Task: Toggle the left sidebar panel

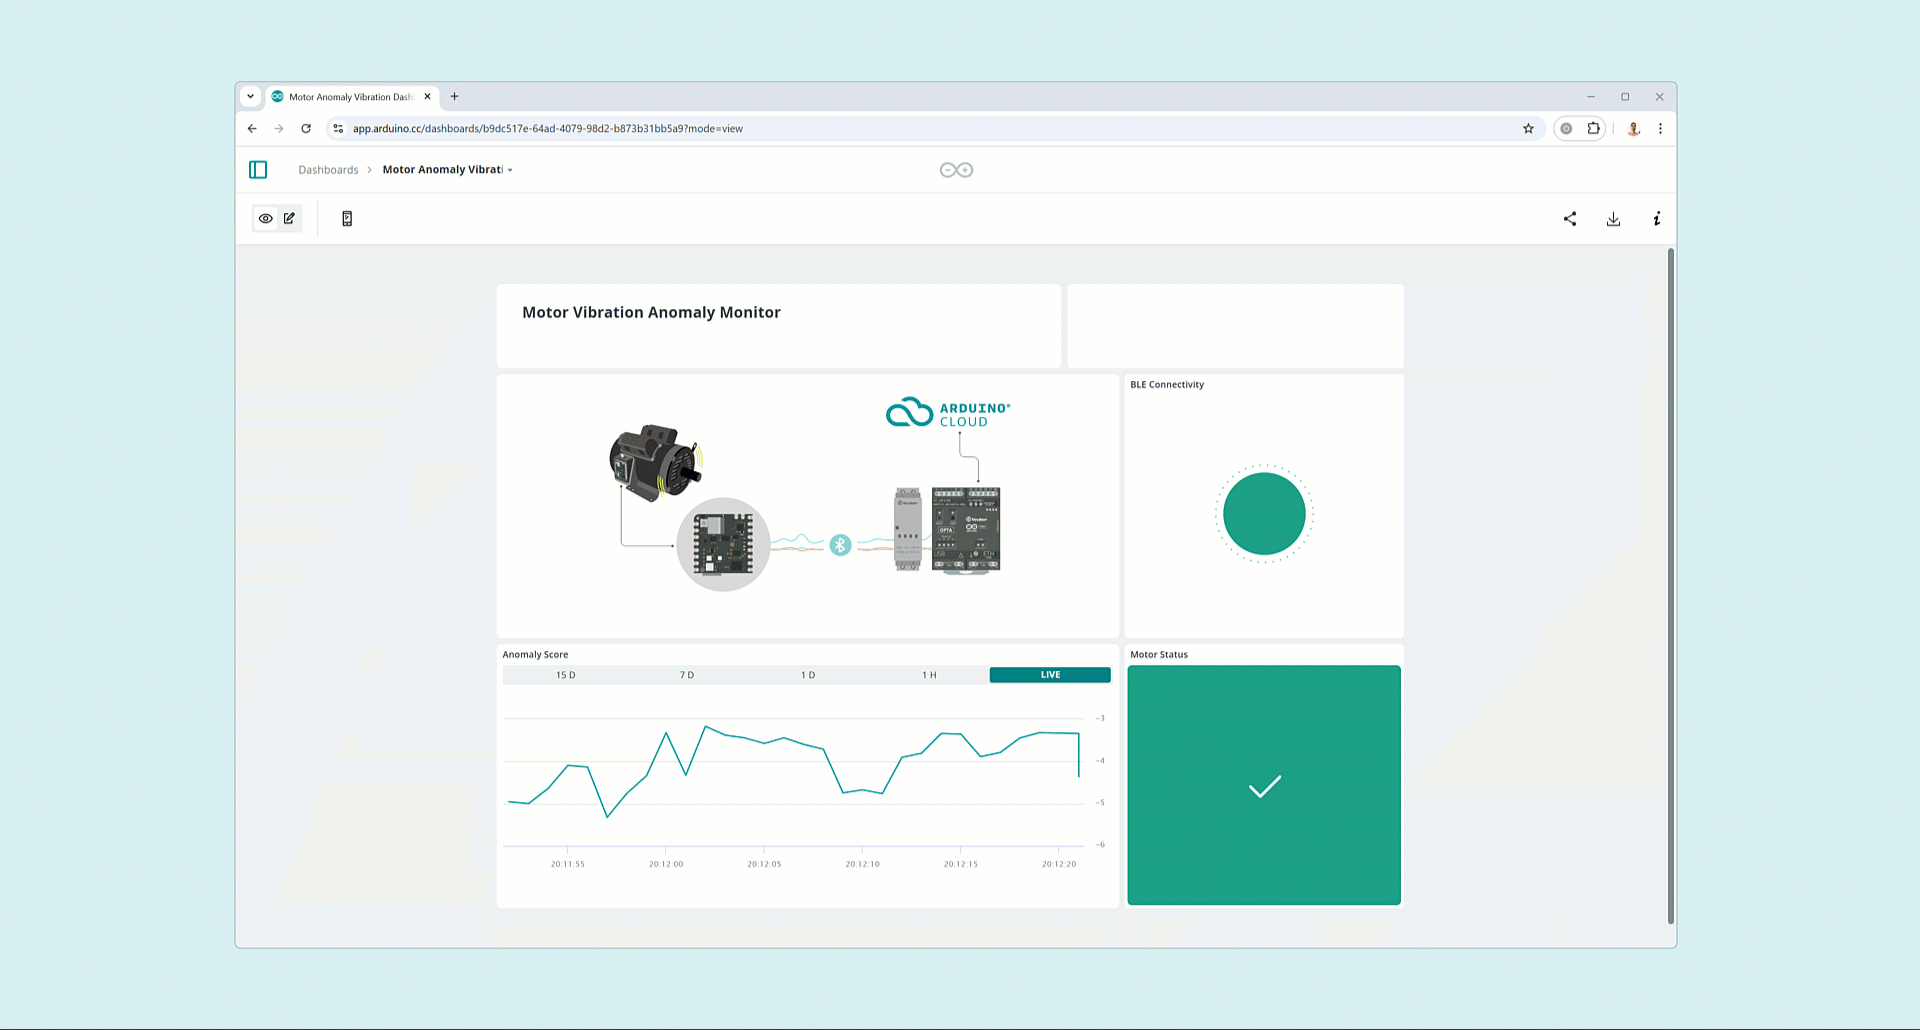Action: point(257,169)
